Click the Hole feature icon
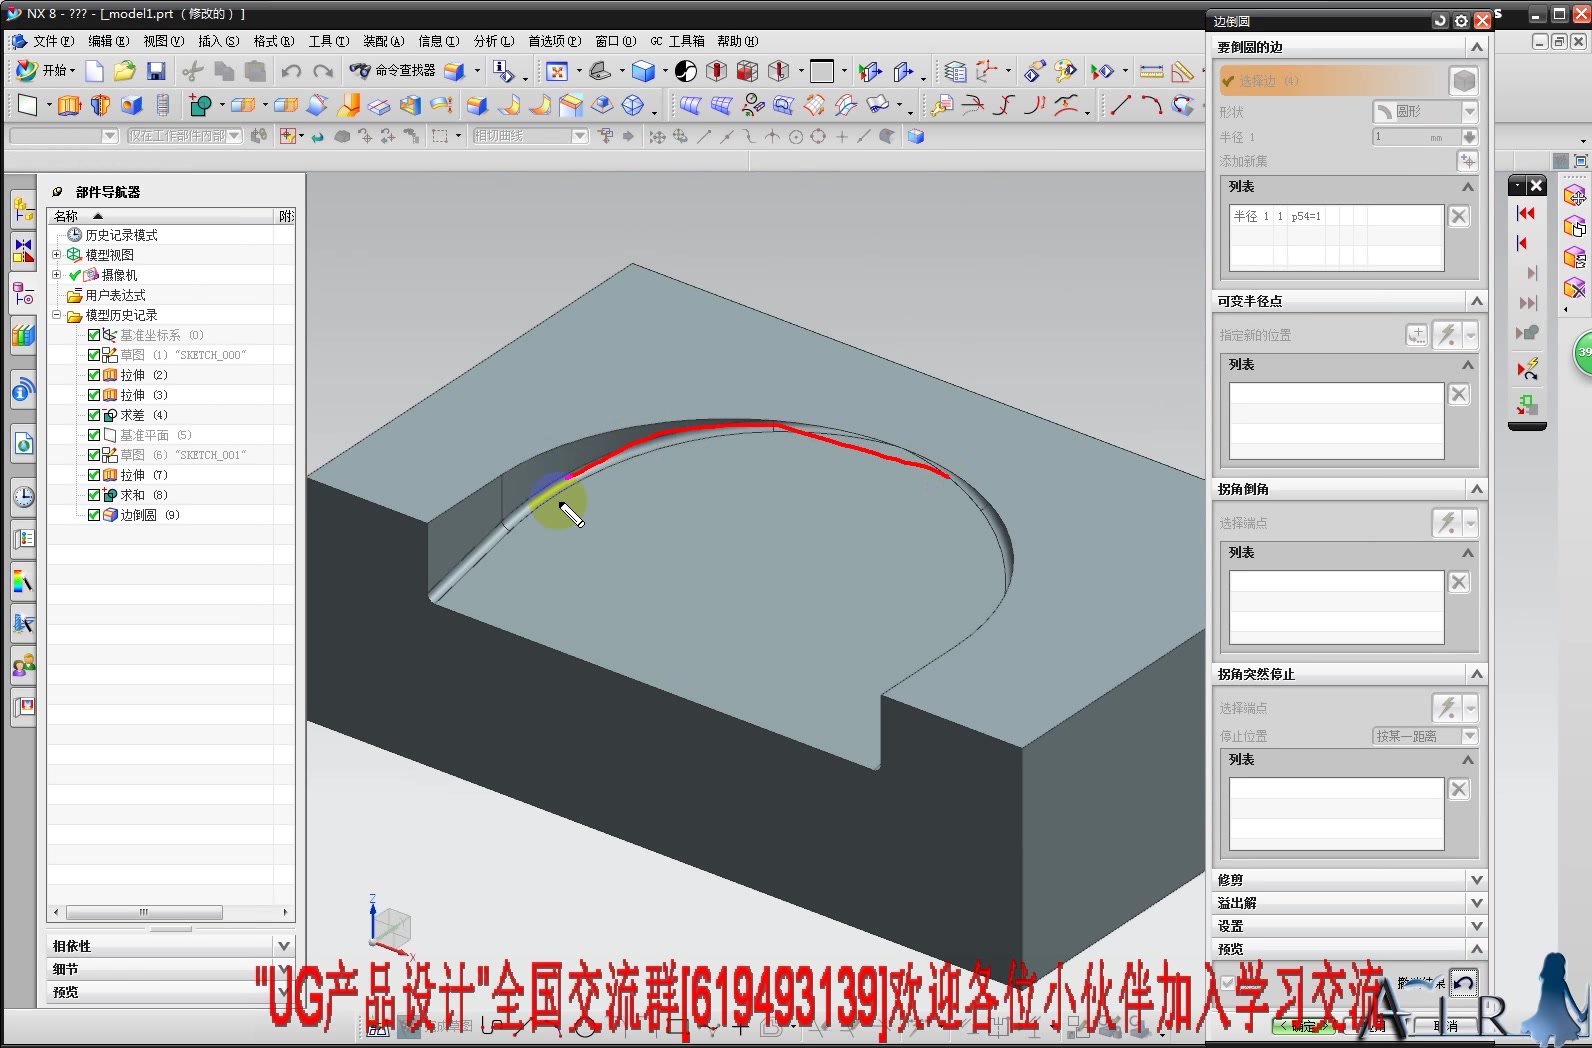Viewport: 1592px width, 1048px height. click(x=131, y=105)
